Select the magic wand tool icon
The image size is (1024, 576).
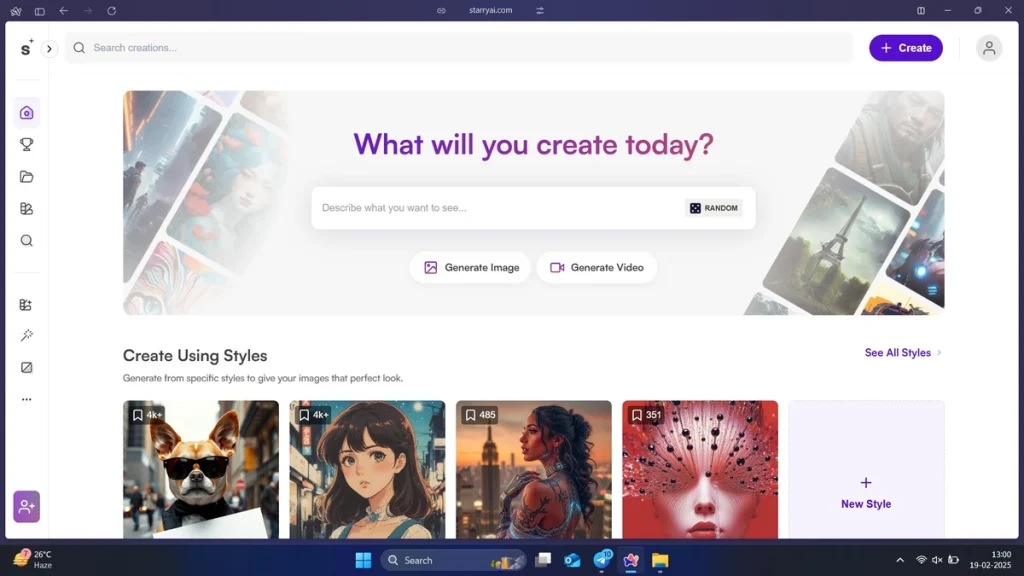[26, 336]
